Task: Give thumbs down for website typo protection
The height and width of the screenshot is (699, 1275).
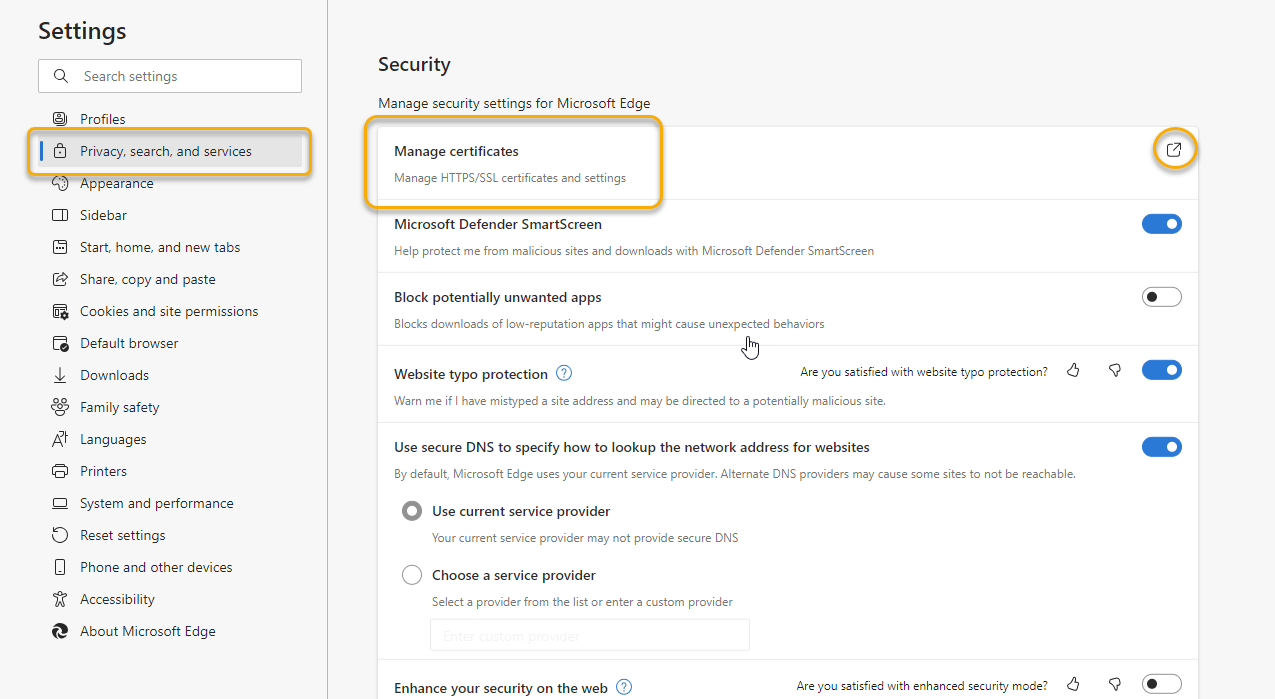Action: click(x=1115, y=371)
